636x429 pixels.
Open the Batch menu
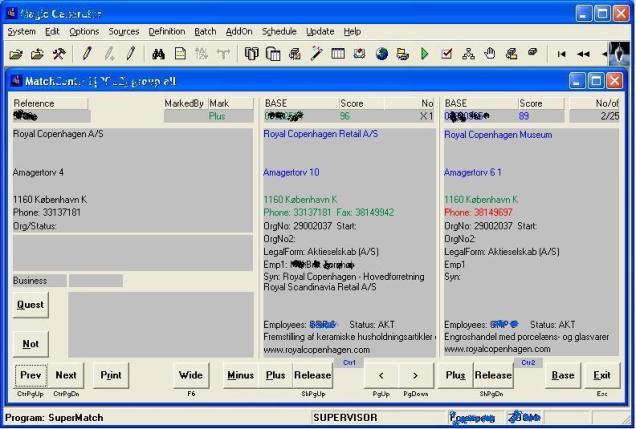(205, 32)
